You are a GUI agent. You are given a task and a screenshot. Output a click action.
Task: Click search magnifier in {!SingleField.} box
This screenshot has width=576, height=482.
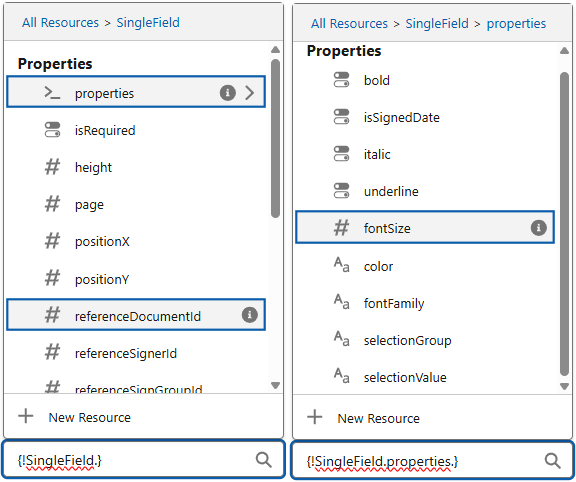[264, 460]
